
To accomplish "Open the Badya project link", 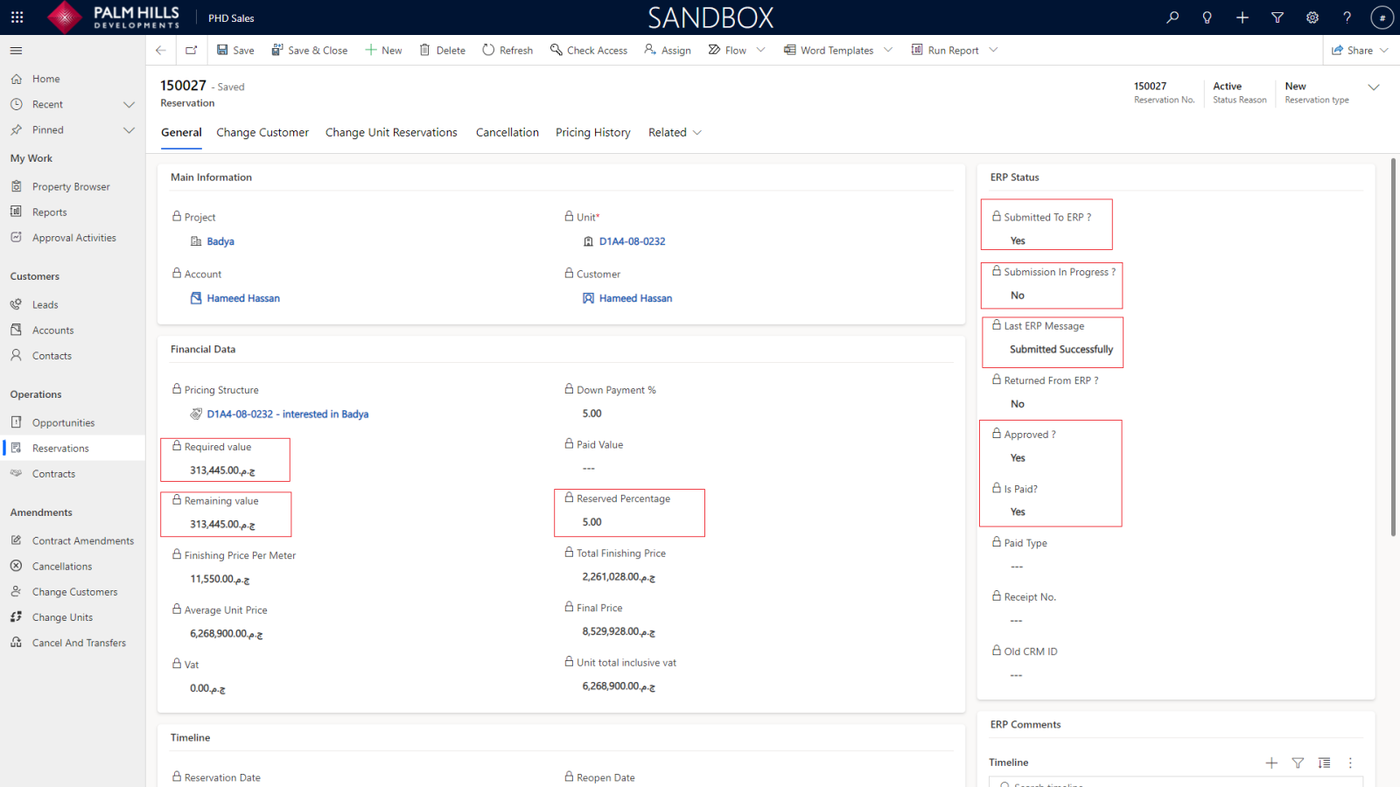I will pos(220,241).
